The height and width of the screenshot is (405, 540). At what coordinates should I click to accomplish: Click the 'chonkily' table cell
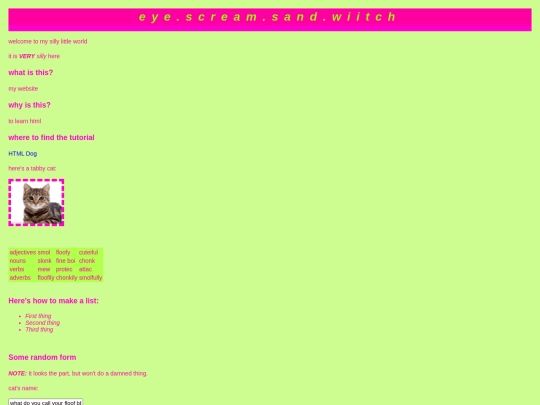coord(66,278)
